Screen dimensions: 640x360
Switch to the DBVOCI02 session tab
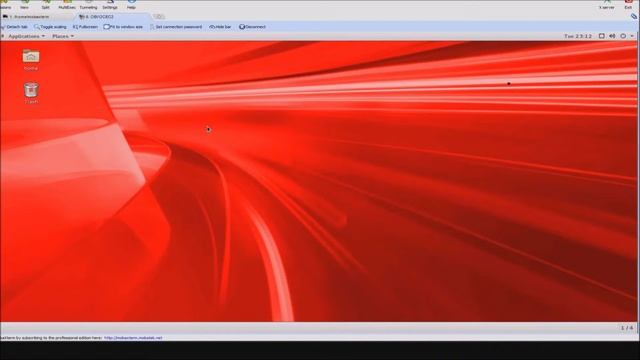112,17
